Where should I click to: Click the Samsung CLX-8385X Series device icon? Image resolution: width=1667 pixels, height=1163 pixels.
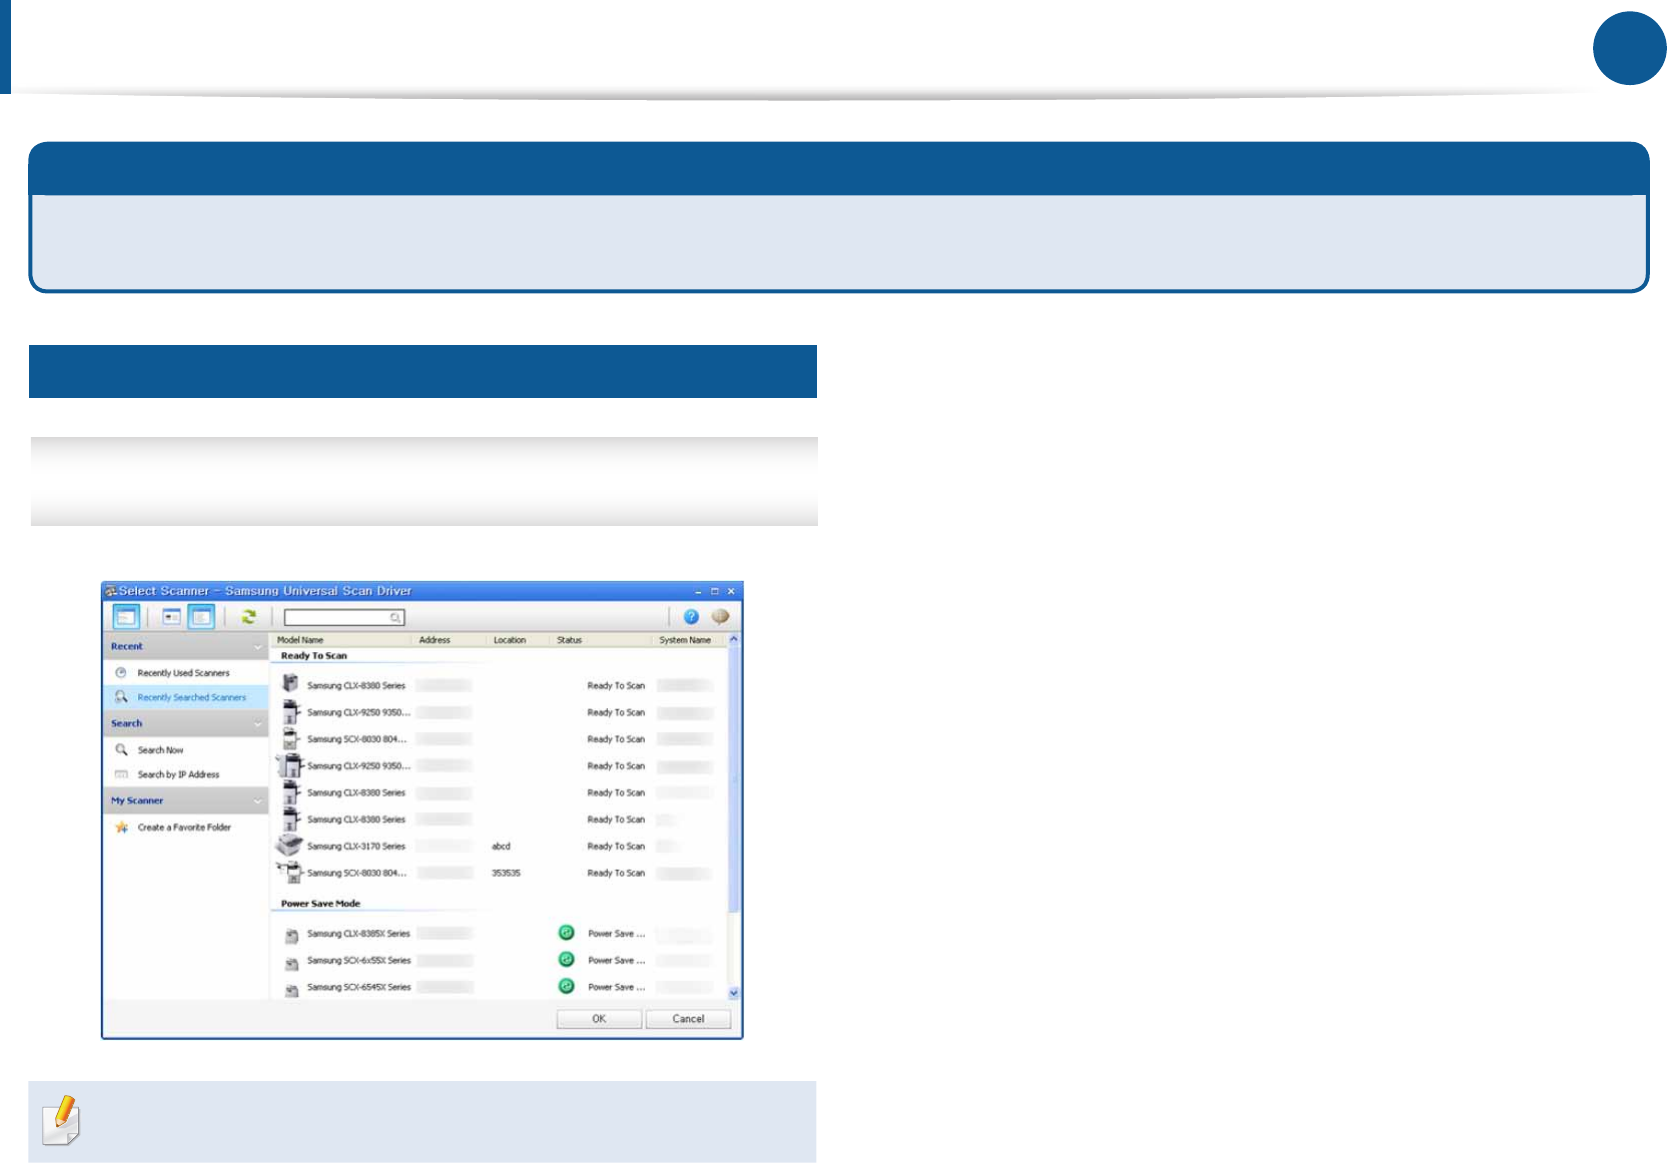pos(291,936)
